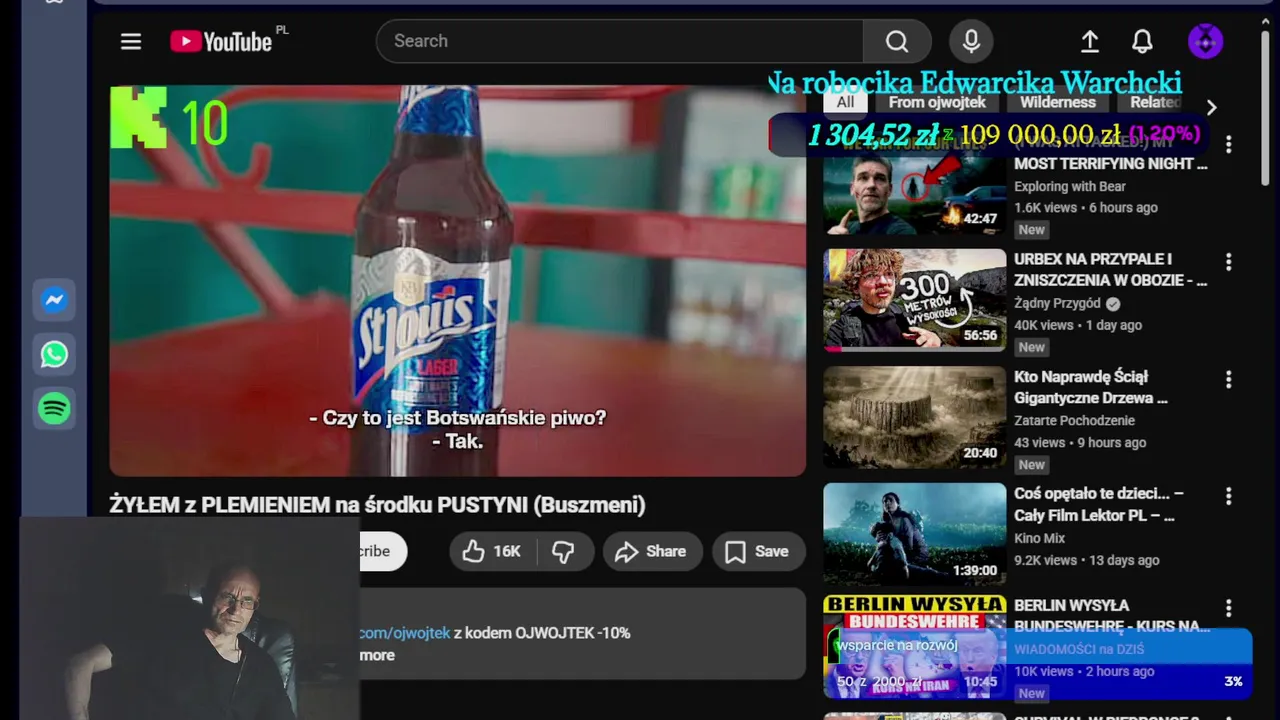Click the search magnifier button

[x=897, y=41]
